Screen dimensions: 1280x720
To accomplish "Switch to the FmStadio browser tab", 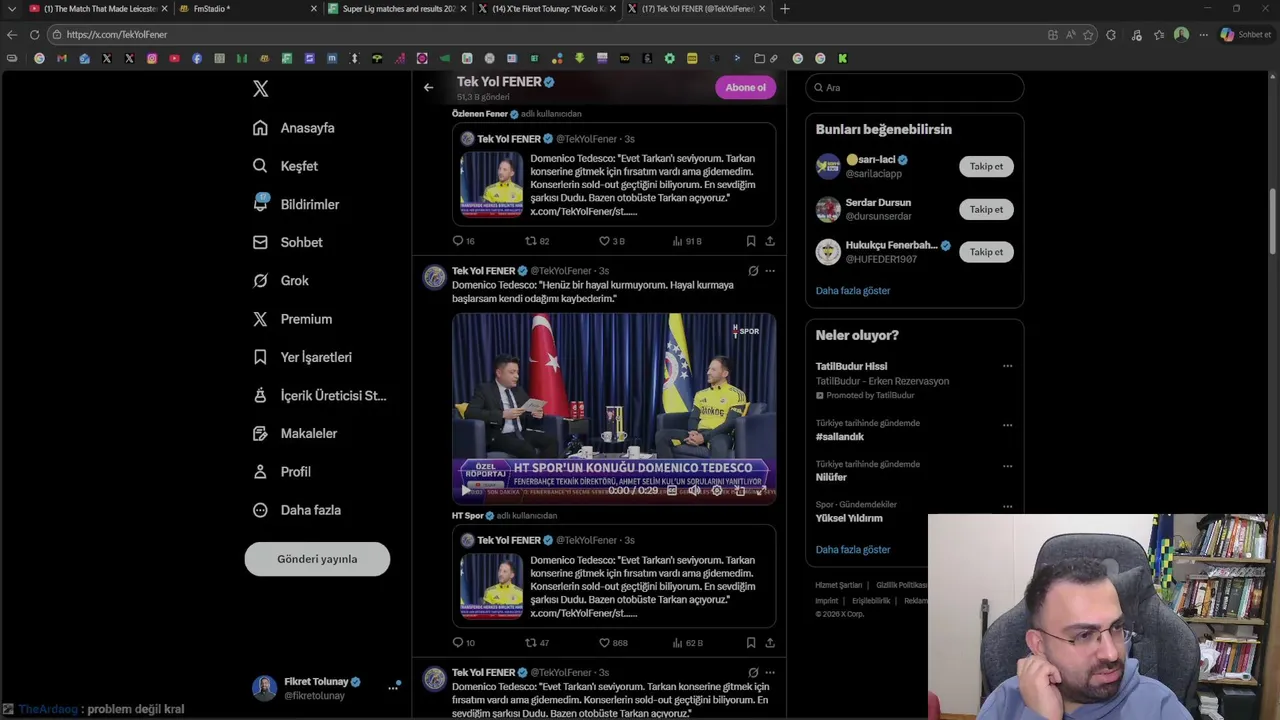I will click(245, 9).
